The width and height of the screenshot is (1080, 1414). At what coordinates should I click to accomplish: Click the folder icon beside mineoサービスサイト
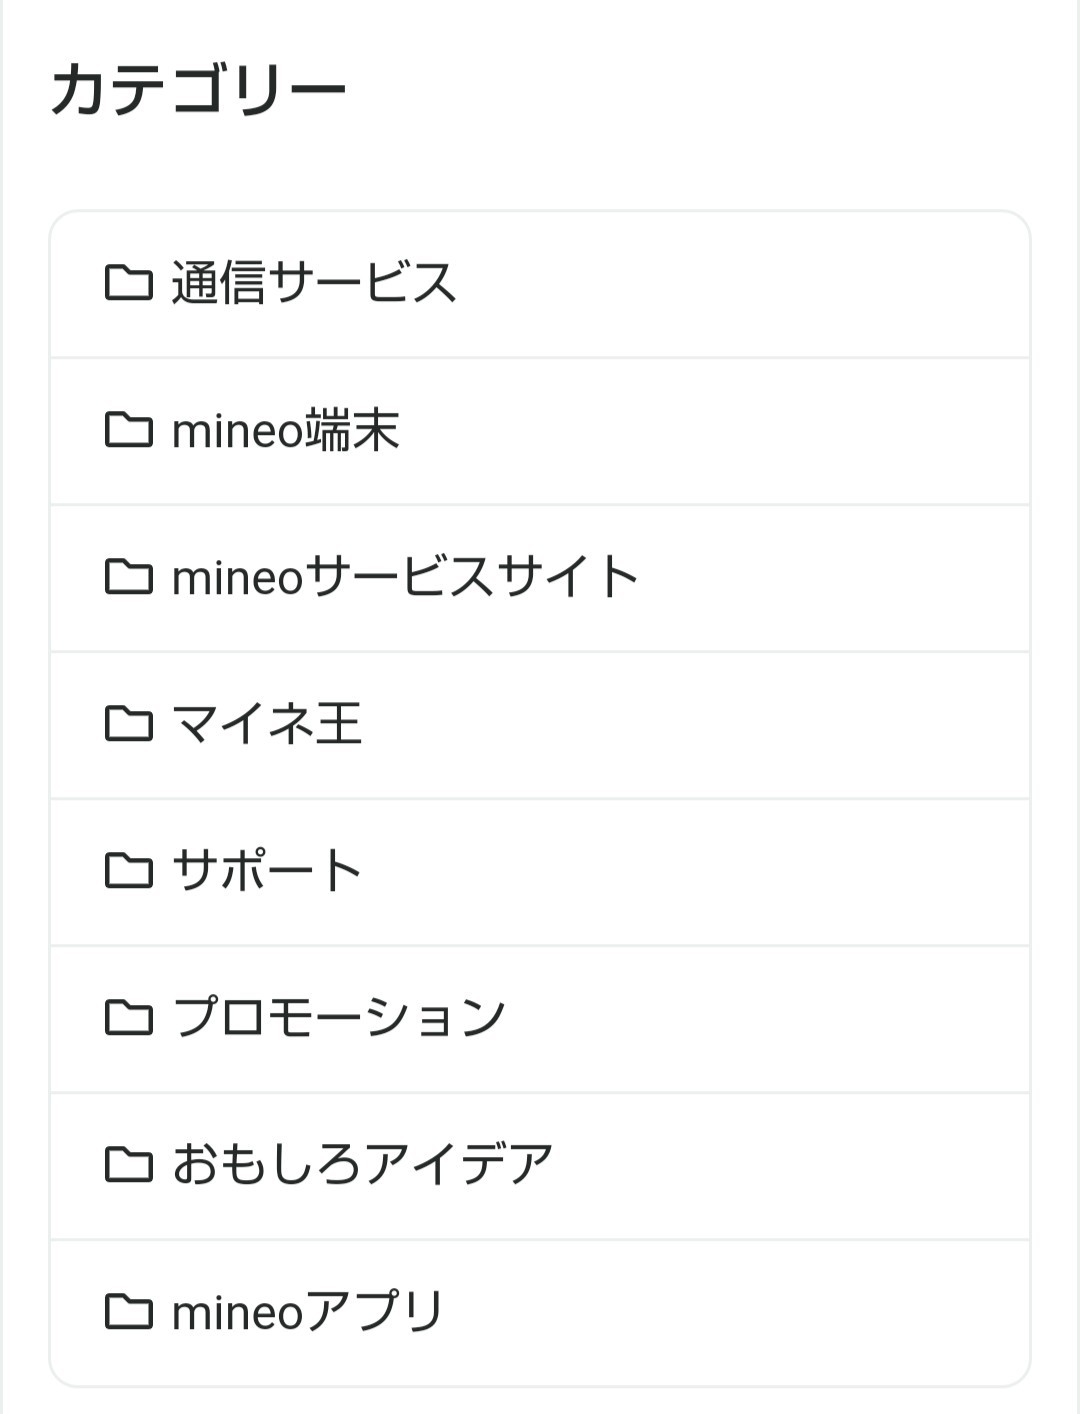(x=128, y=577)
